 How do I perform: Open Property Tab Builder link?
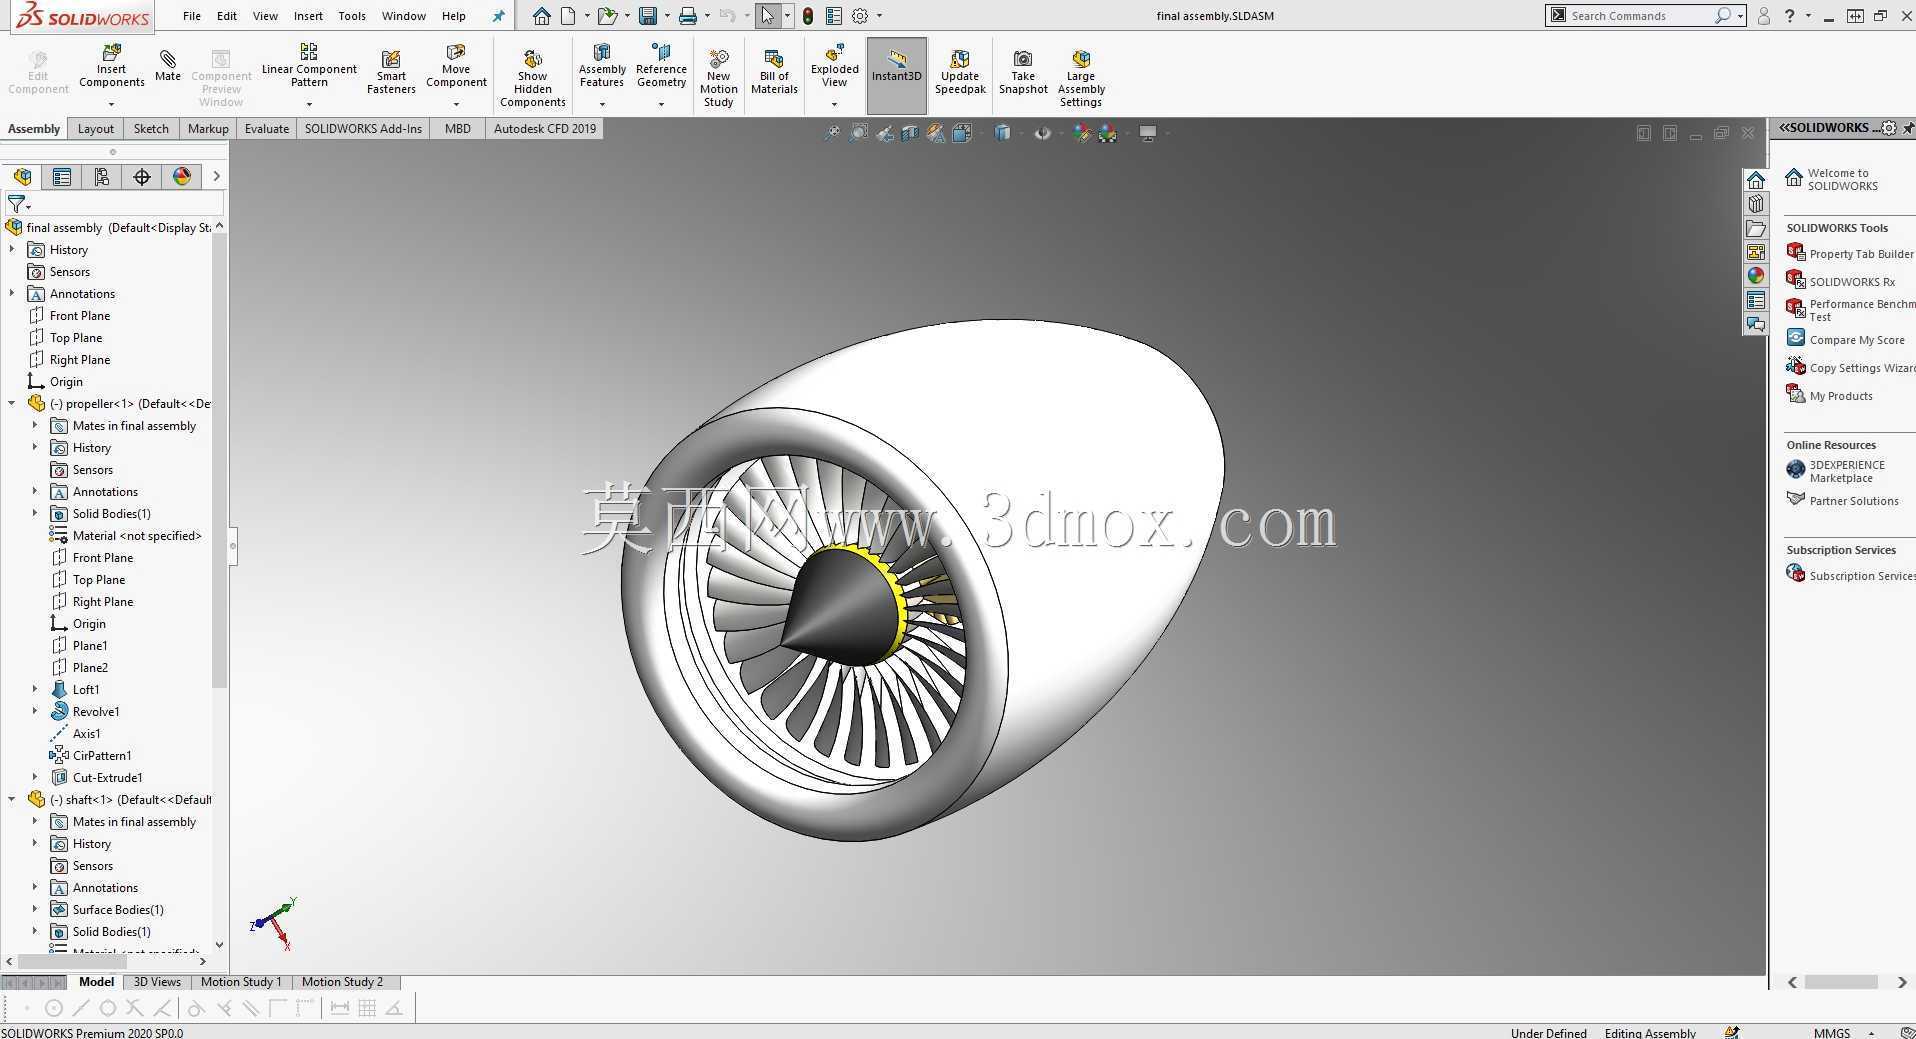1850,254
